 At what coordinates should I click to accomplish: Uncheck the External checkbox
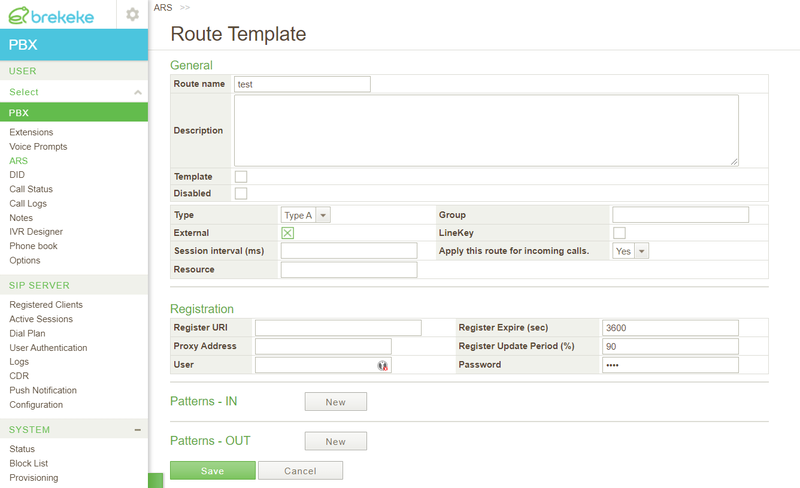pyautogui.click(x=288, y=233)
